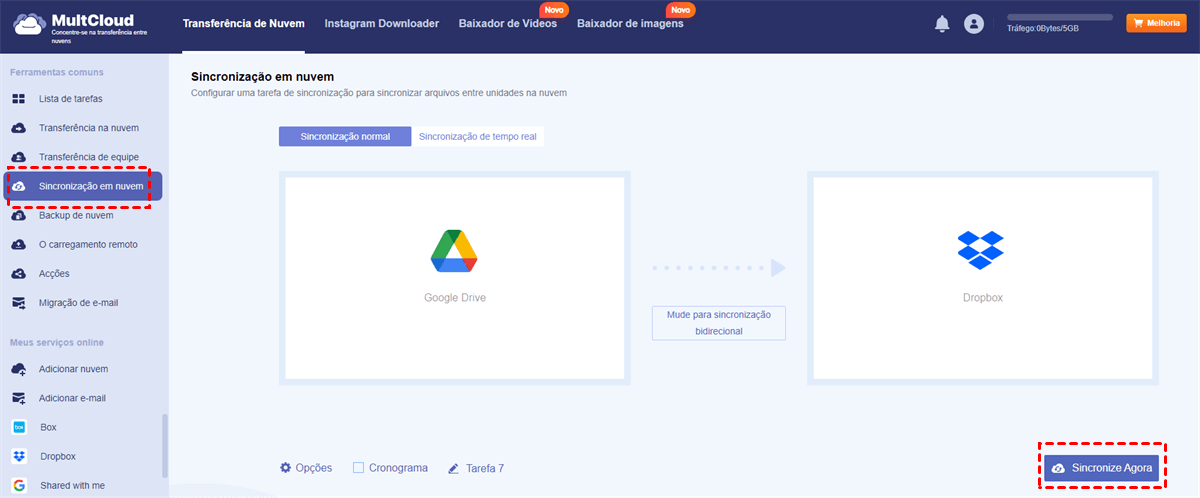Click the Adicionar nuvem cloud-plus icon
This screenshot has width=1200, height=498.
(x=19, y=369)
